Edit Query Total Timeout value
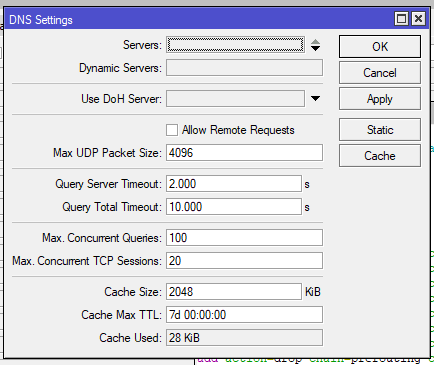Screen dimensions: 434x365 coord(234,207)
